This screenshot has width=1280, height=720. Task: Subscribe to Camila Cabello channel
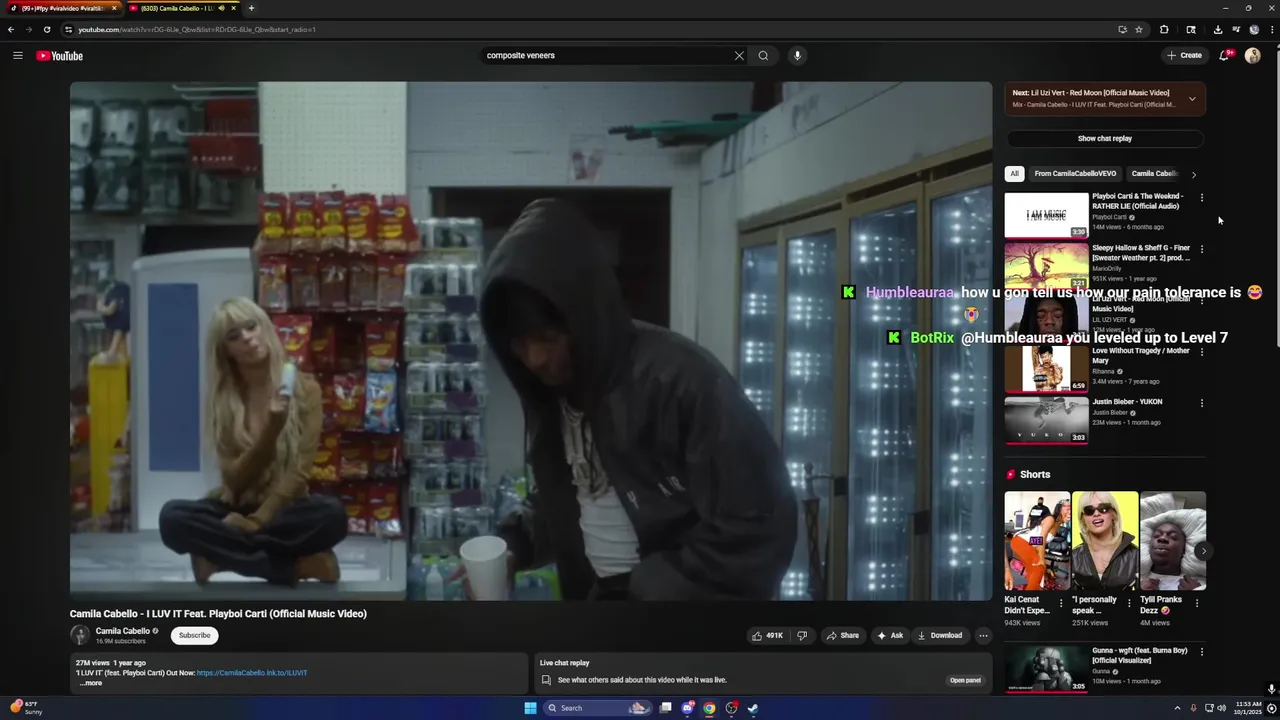tap(194, 635)
